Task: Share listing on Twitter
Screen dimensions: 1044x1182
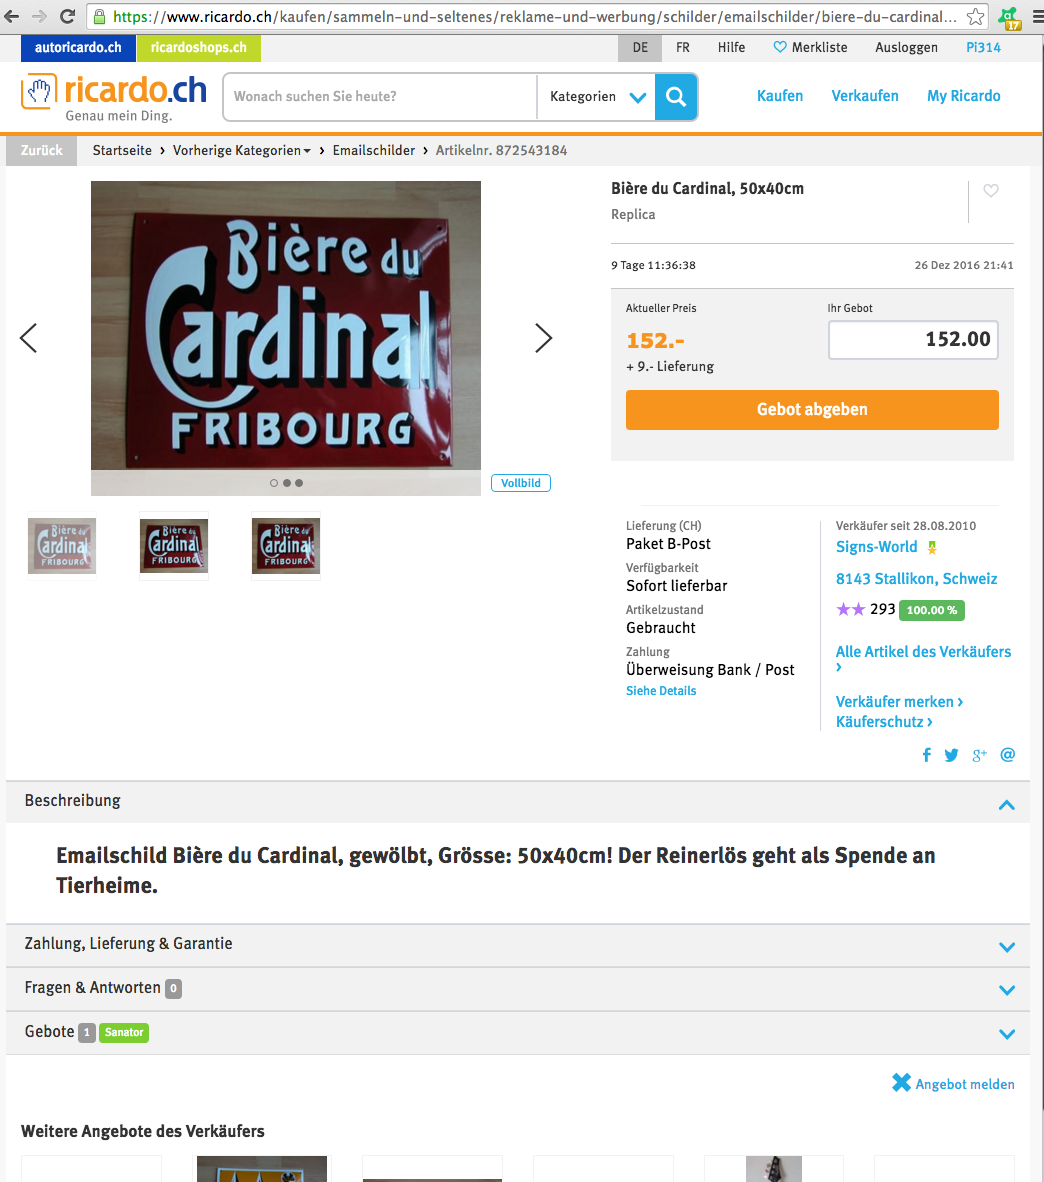Action: (x=951, y=755)
